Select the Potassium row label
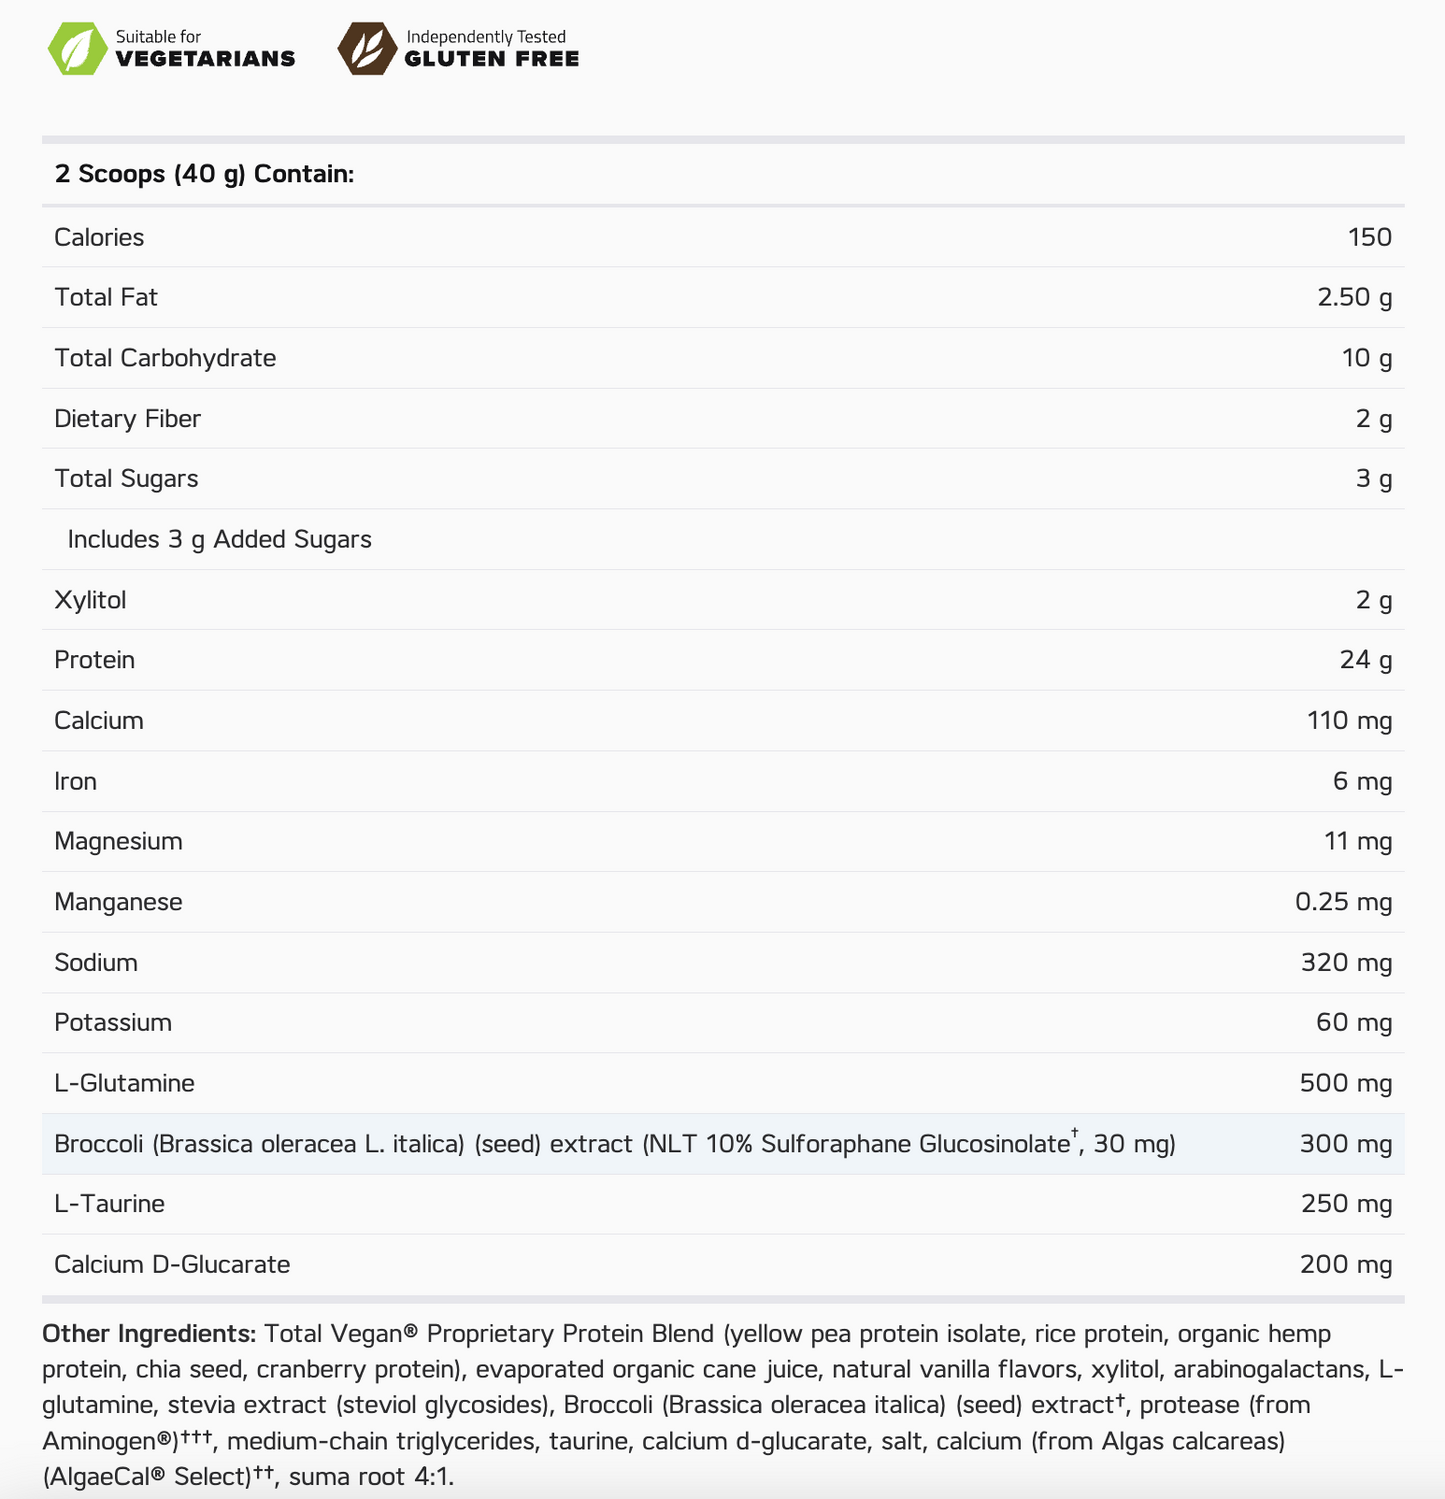This screenshot has width=1445, height=1499. click(x=113, y=1022)
